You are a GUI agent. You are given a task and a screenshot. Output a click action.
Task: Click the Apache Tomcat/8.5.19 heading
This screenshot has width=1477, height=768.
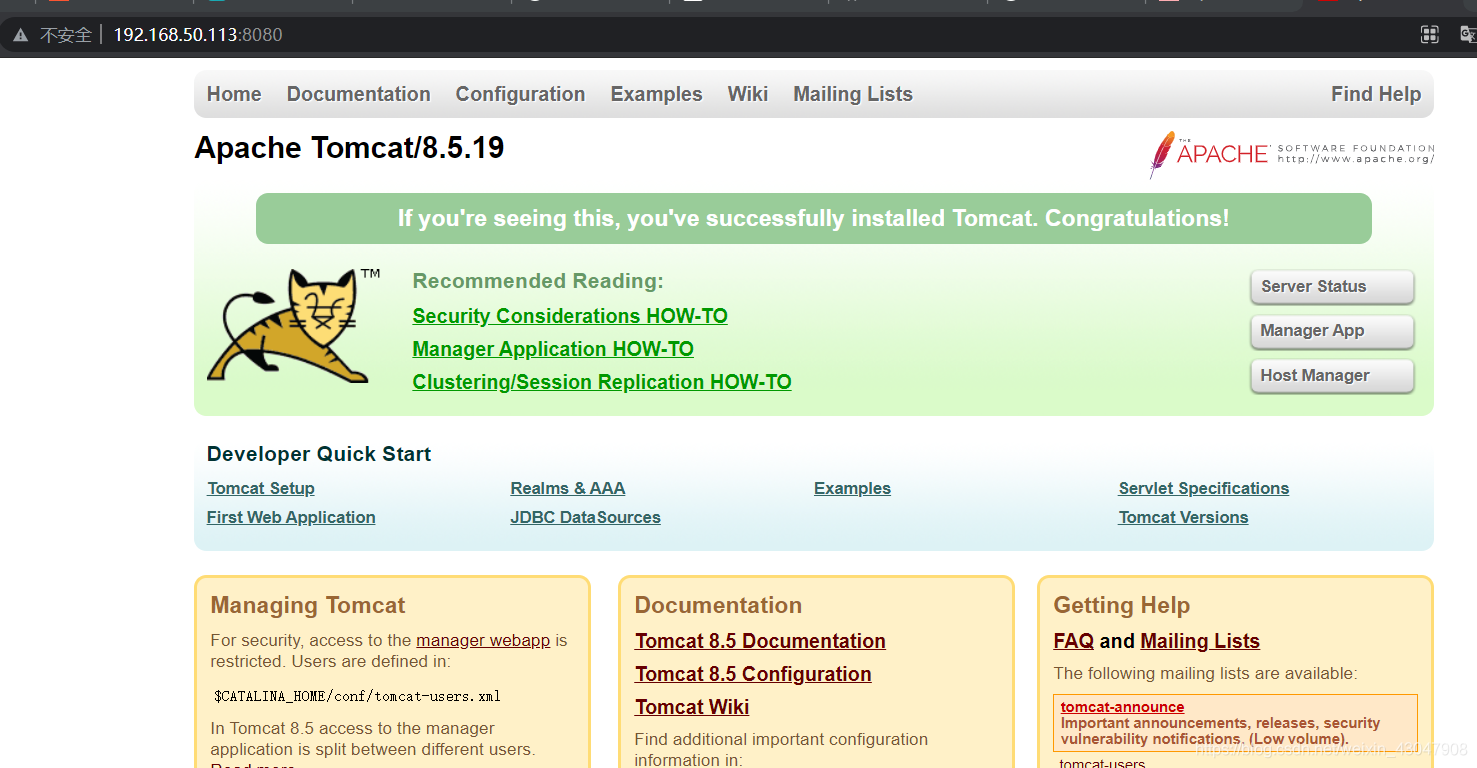click(x=349, y=148)
